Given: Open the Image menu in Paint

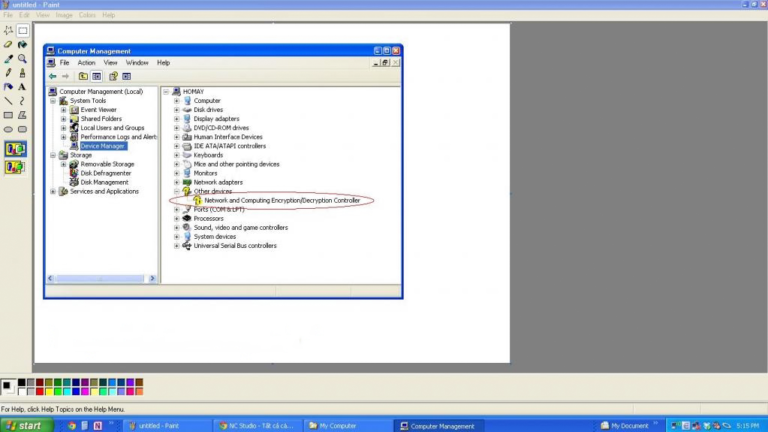Looking at the screenshot, I should [x=64, y=15].
